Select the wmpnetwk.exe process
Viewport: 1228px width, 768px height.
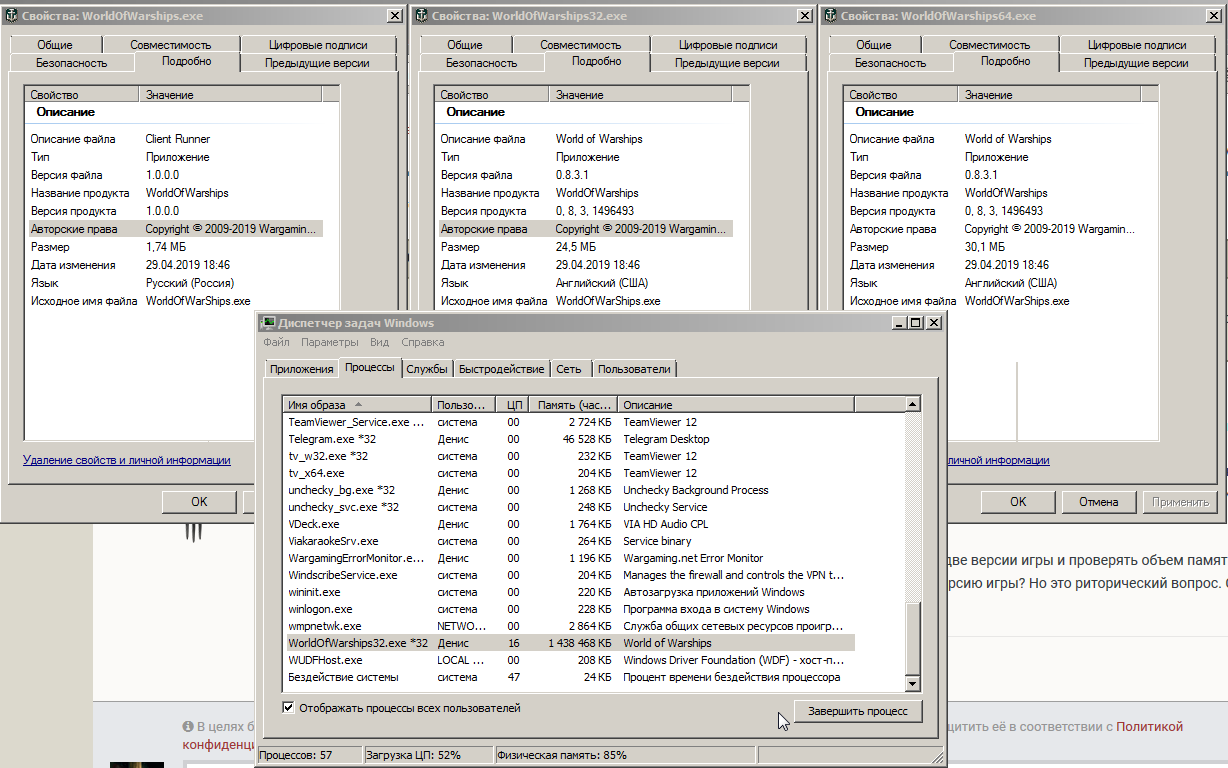(569, 626)
